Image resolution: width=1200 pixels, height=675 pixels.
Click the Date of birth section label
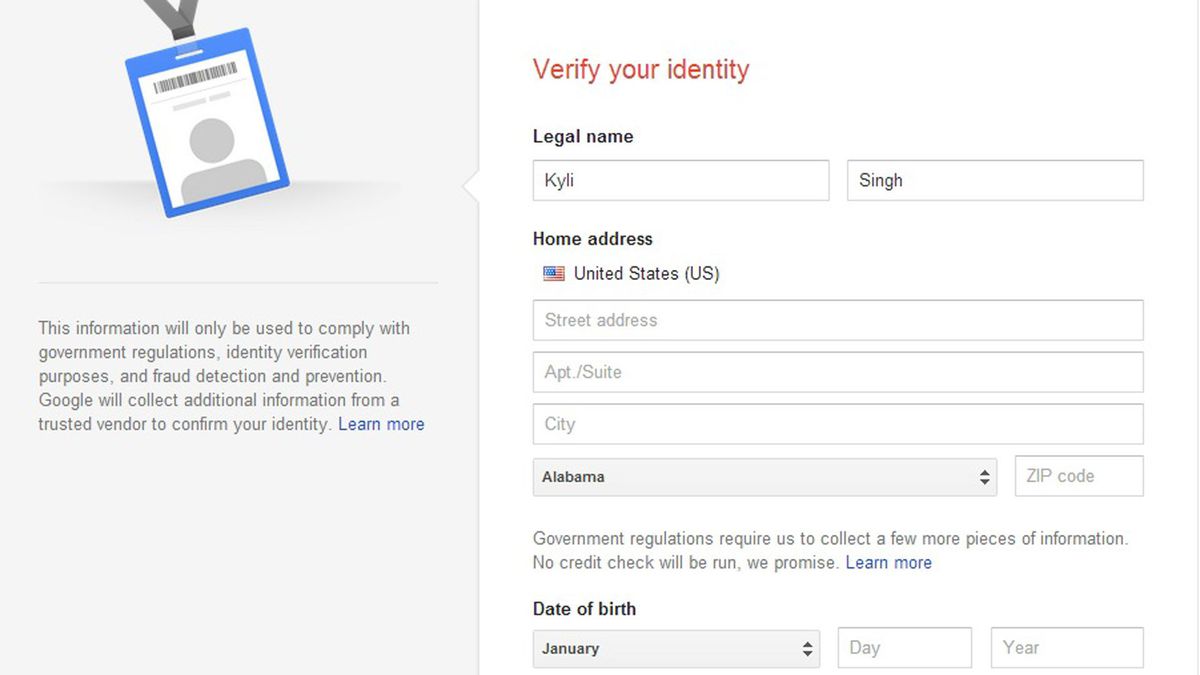pyautogui.click(x=585, y=609)
